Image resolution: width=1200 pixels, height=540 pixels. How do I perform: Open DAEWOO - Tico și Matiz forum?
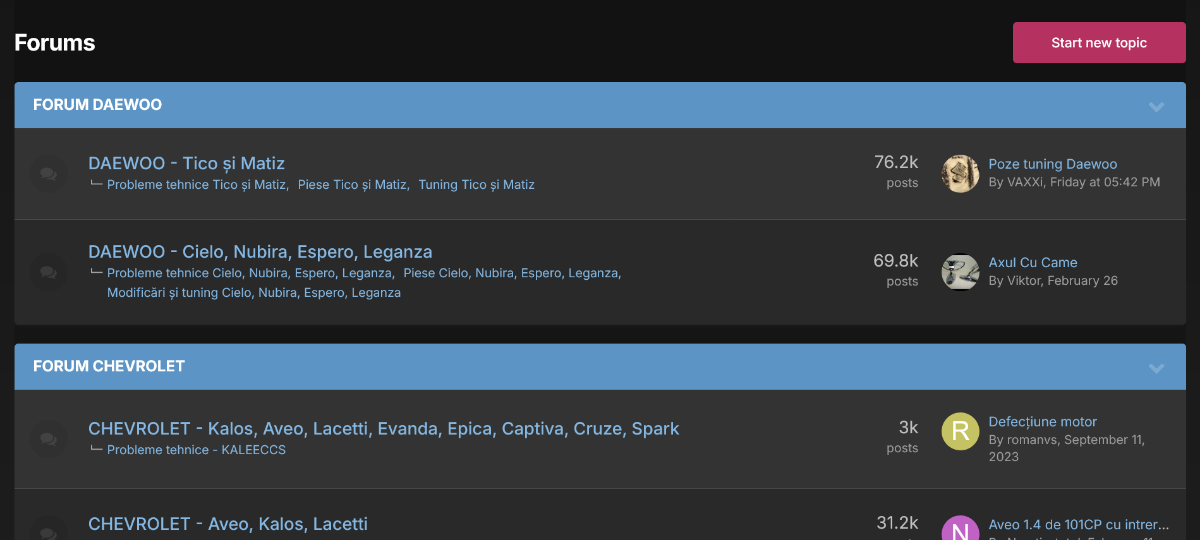(187, 163)
